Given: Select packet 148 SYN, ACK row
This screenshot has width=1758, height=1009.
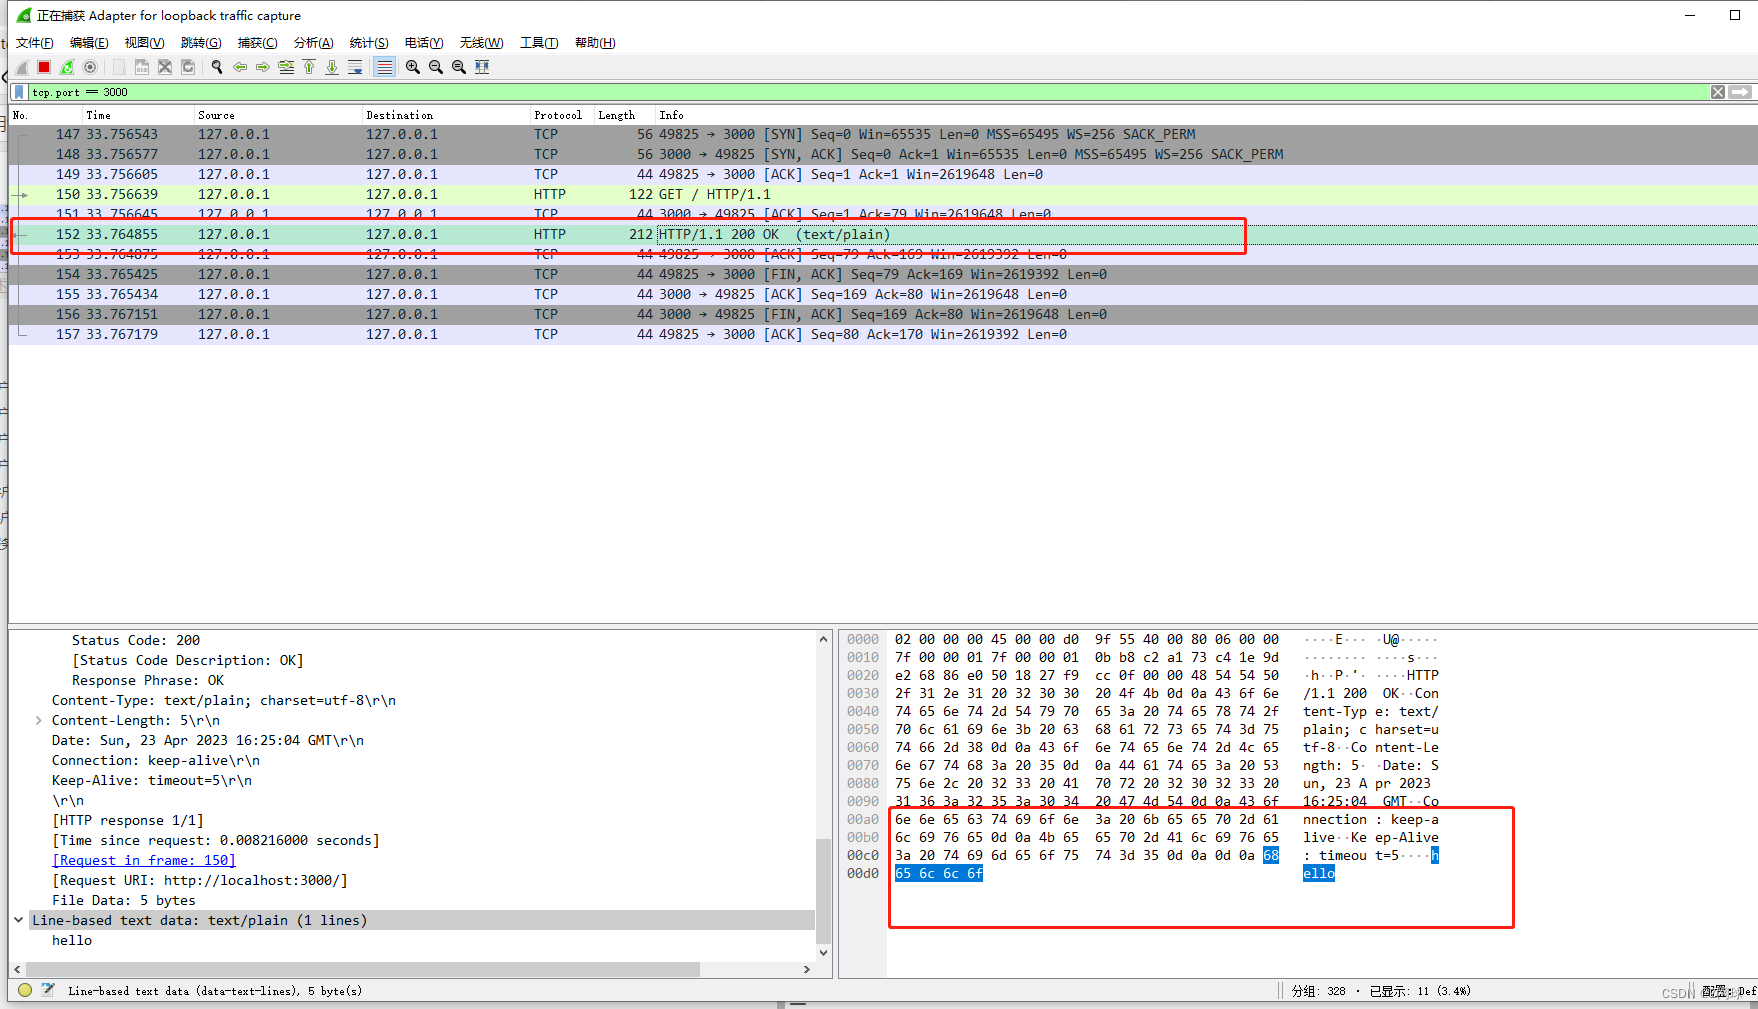Looking at the screenshot, I should click(883, 154).
